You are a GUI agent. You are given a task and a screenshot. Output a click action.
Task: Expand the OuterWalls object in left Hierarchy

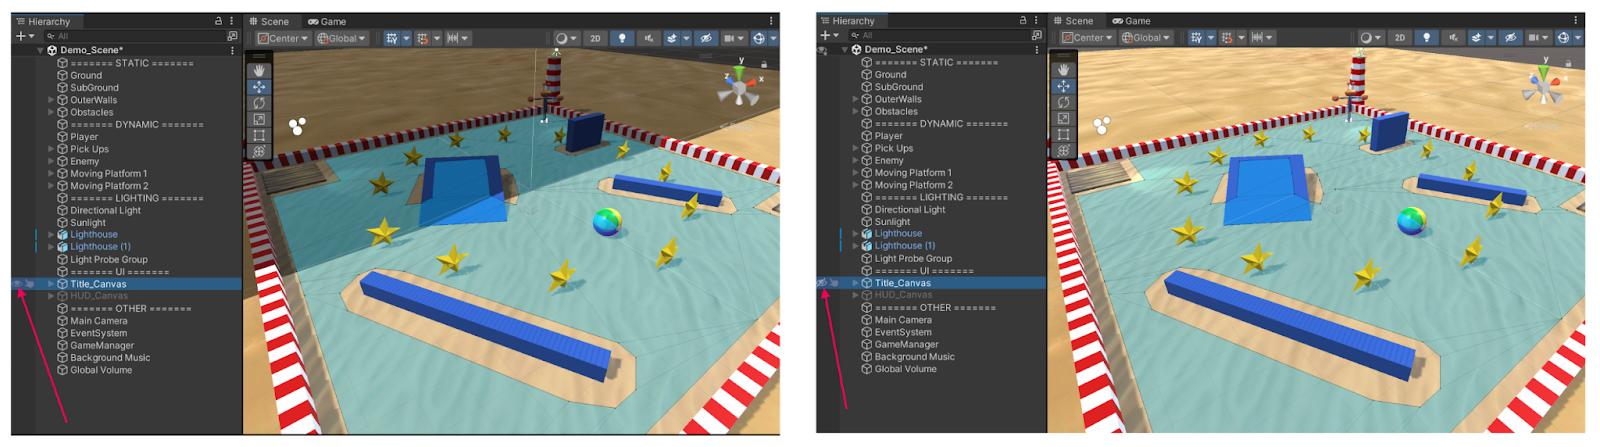51,100
